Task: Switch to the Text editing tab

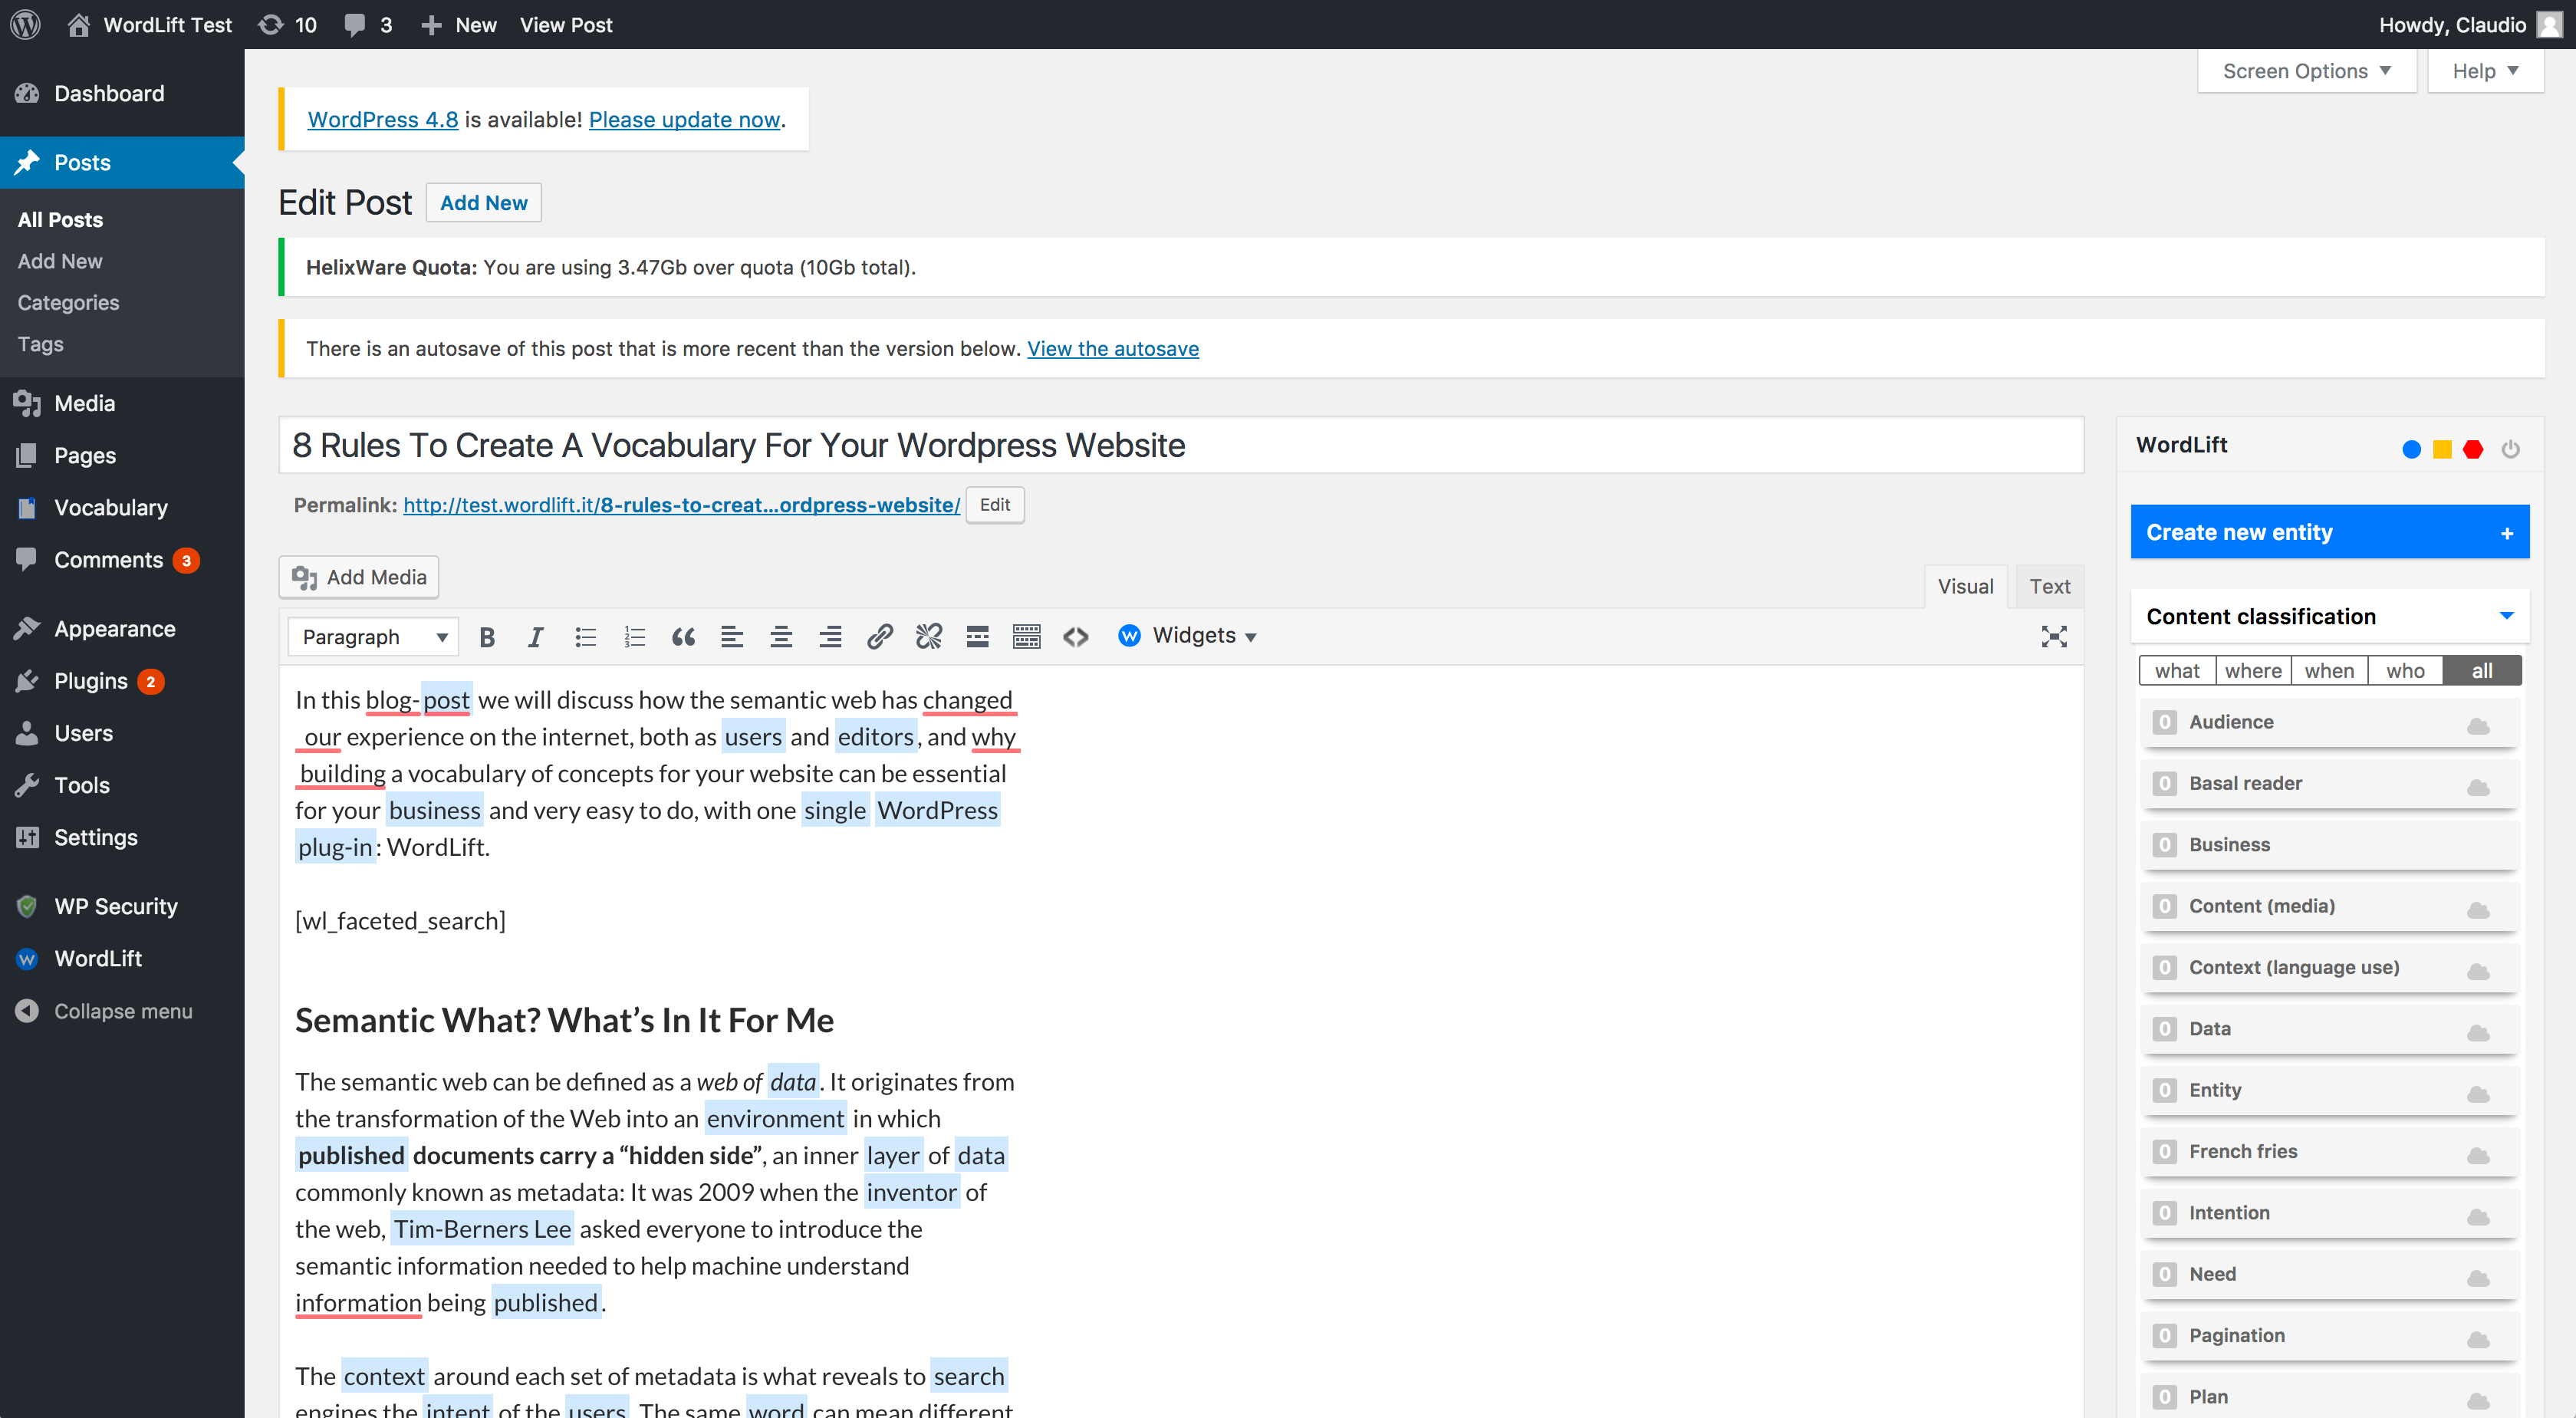Action: click(x=2049, y=586)
